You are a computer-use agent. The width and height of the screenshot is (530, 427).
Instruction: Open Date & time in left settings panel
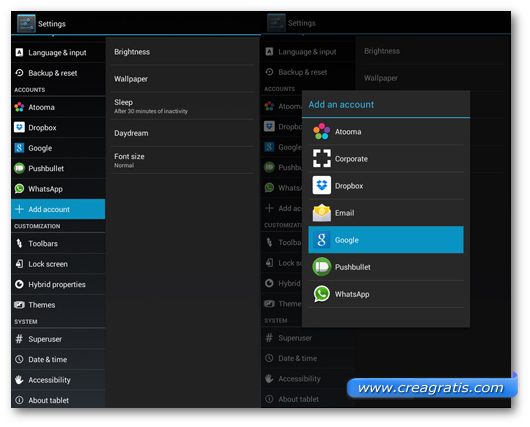[x=58, y=359]
